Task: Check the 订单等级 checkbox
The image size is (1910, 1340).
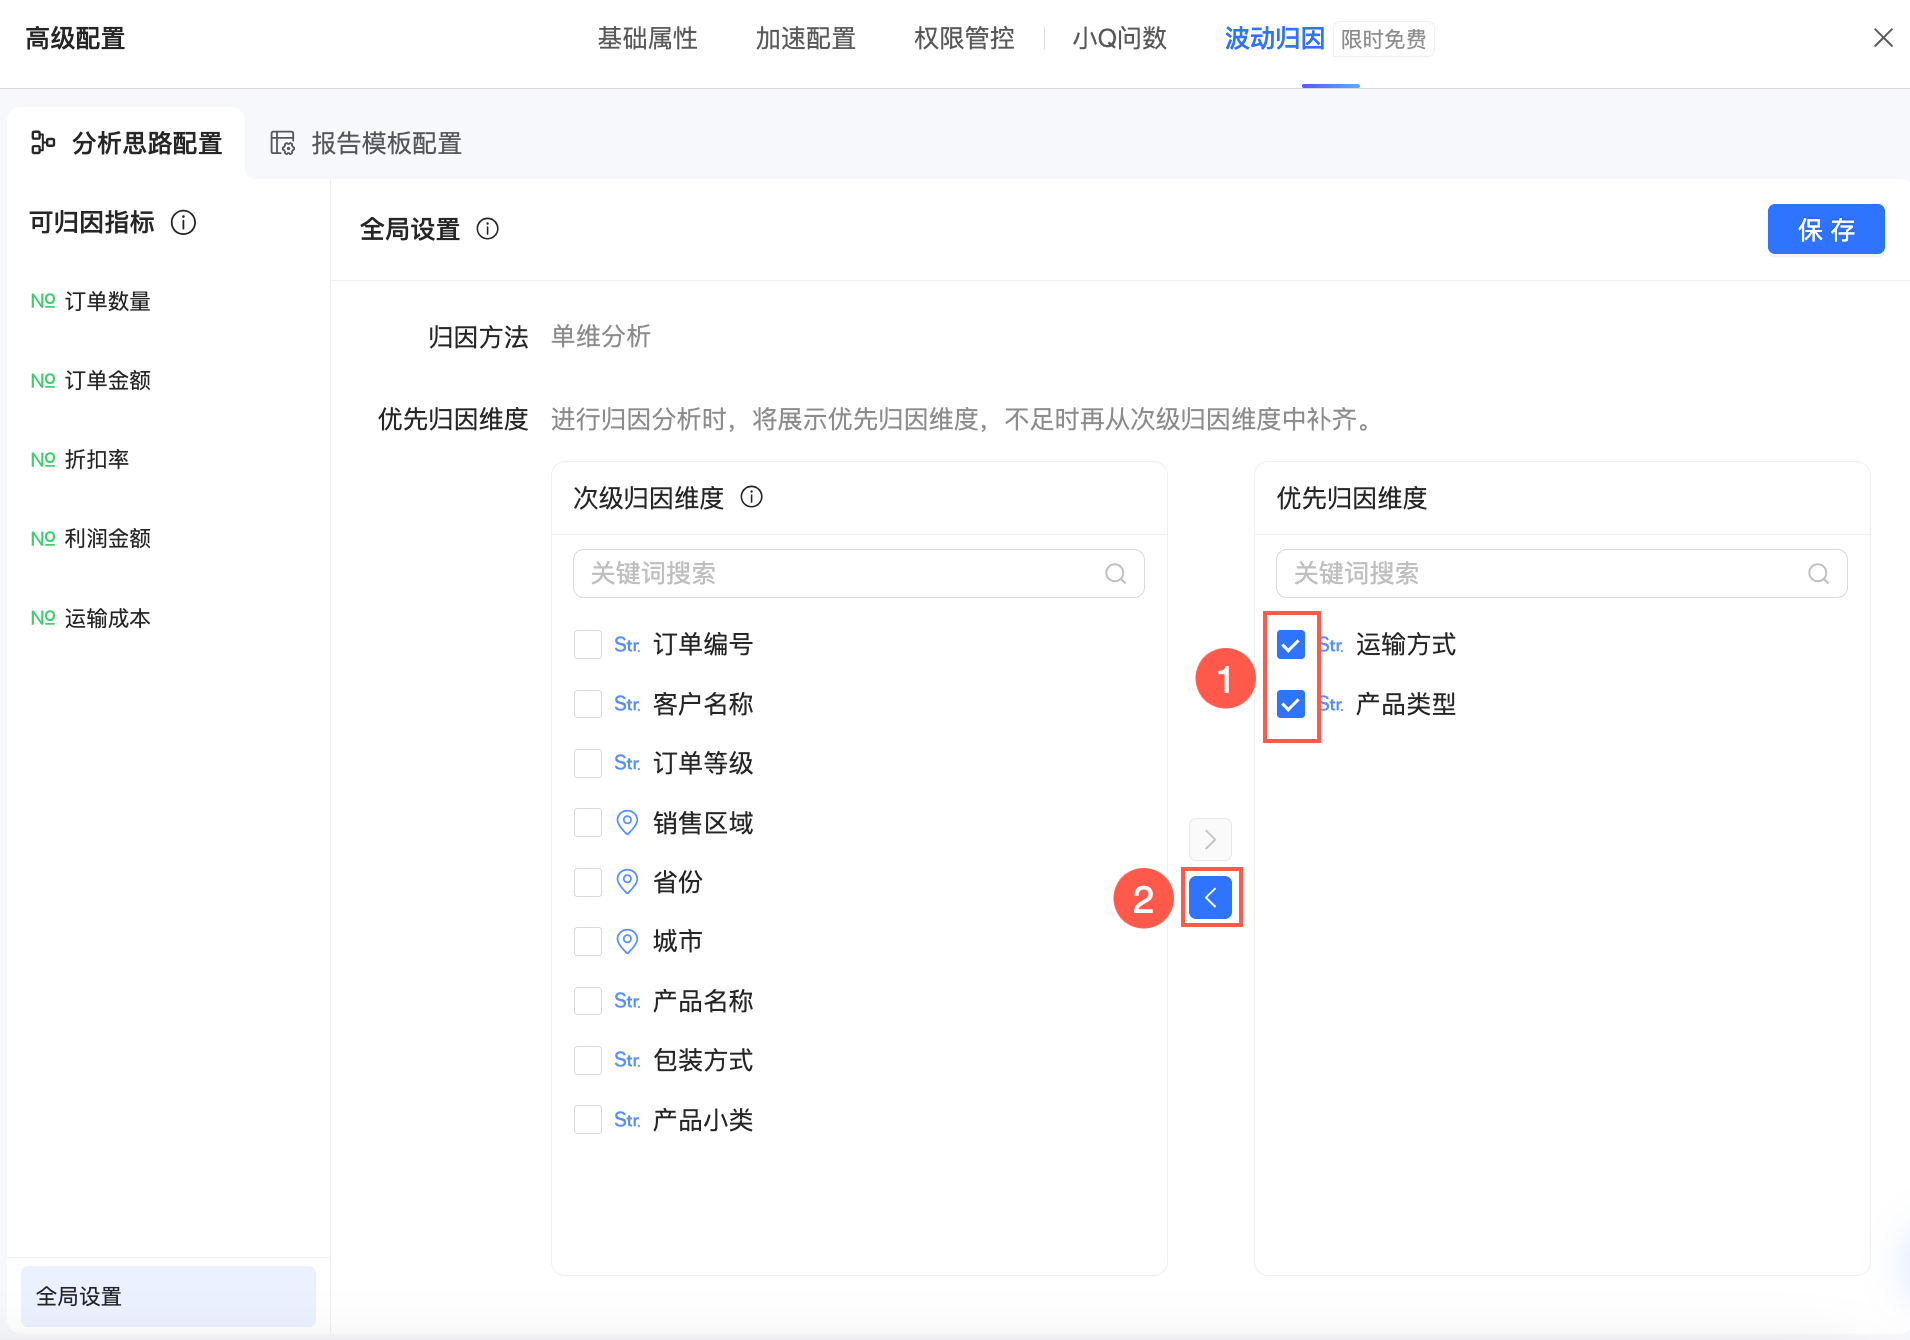Action: pos(588,763)
